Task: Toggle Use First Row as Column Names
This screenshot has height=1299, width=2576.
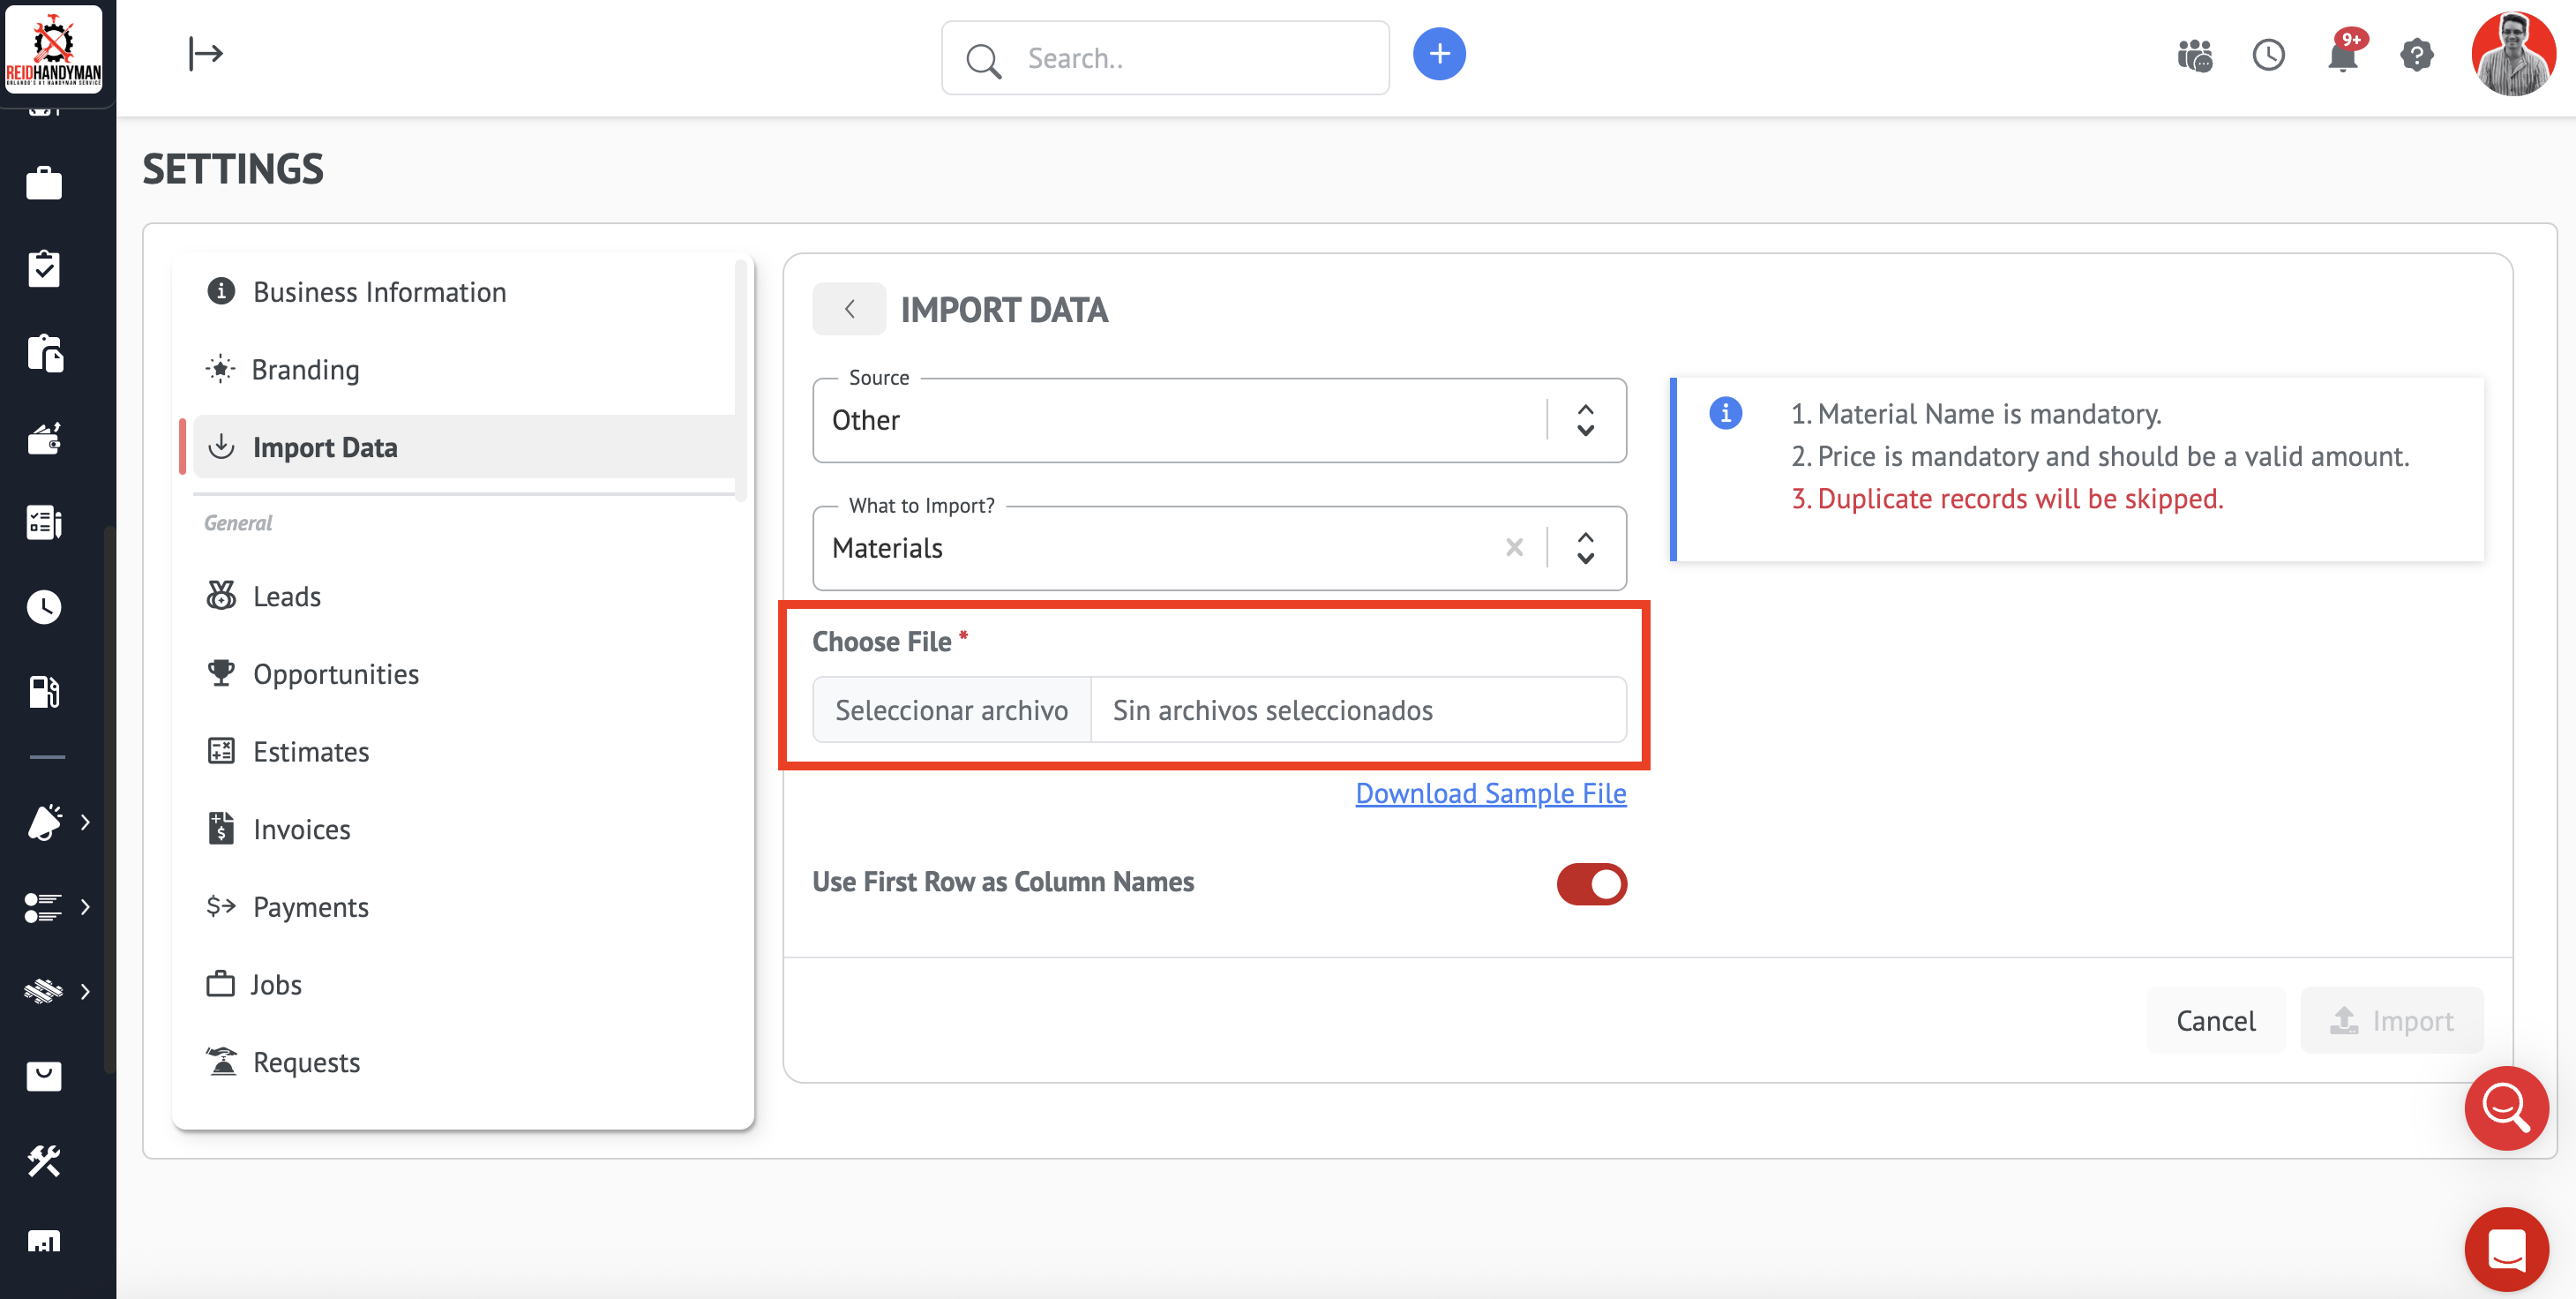Action: pyautogui.click(x=1591, y=884)
